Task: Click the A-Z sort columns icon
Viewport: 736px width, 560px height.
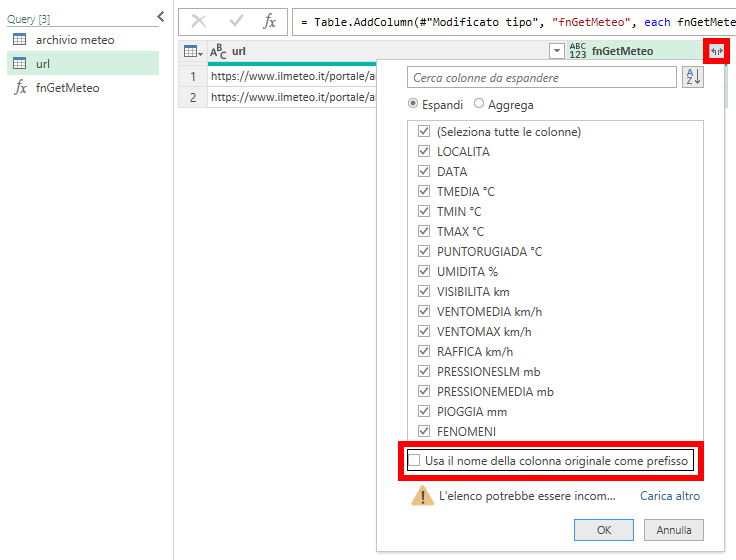Action: click(693, 77)
